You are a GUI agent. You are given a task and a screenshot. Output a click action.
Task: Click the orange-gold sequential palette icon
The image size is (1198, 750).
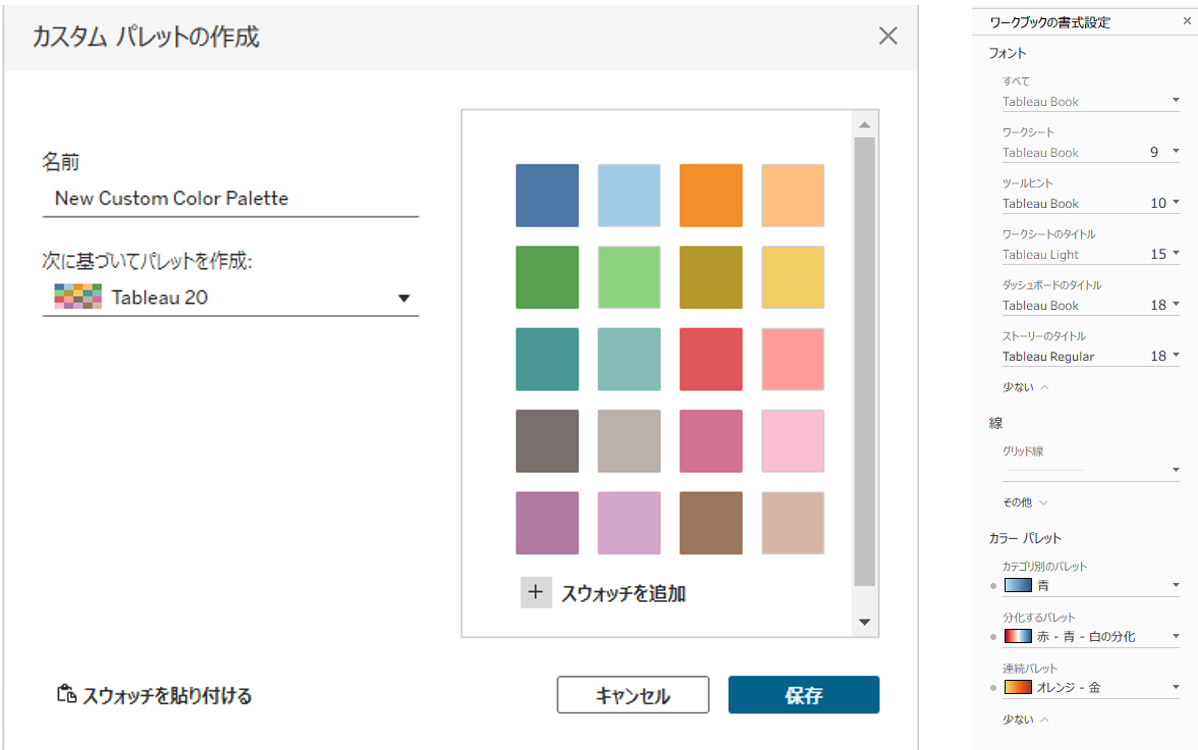pyautogui.click(x=1017, y=687)
